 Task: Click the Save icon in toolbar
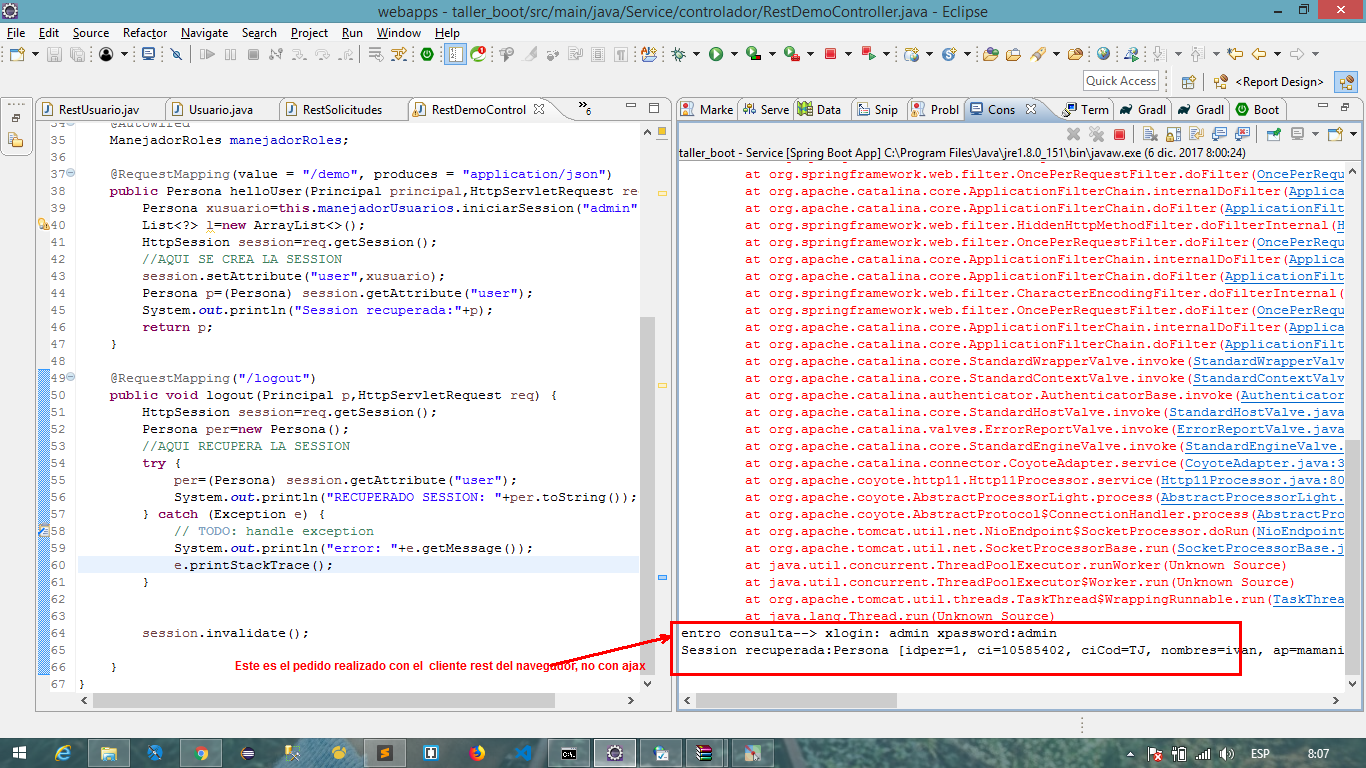[54, 54]
